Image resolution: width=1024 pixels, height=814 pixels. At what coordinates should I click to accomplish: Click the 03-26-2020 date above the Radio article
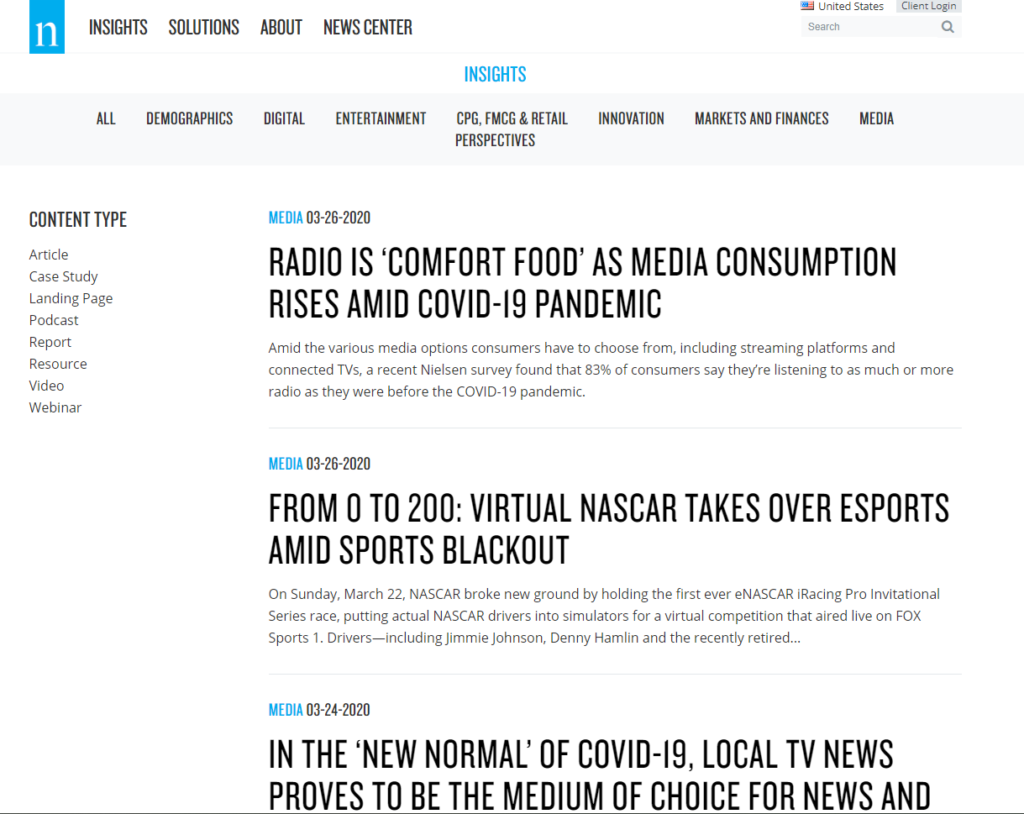point(338,218)
